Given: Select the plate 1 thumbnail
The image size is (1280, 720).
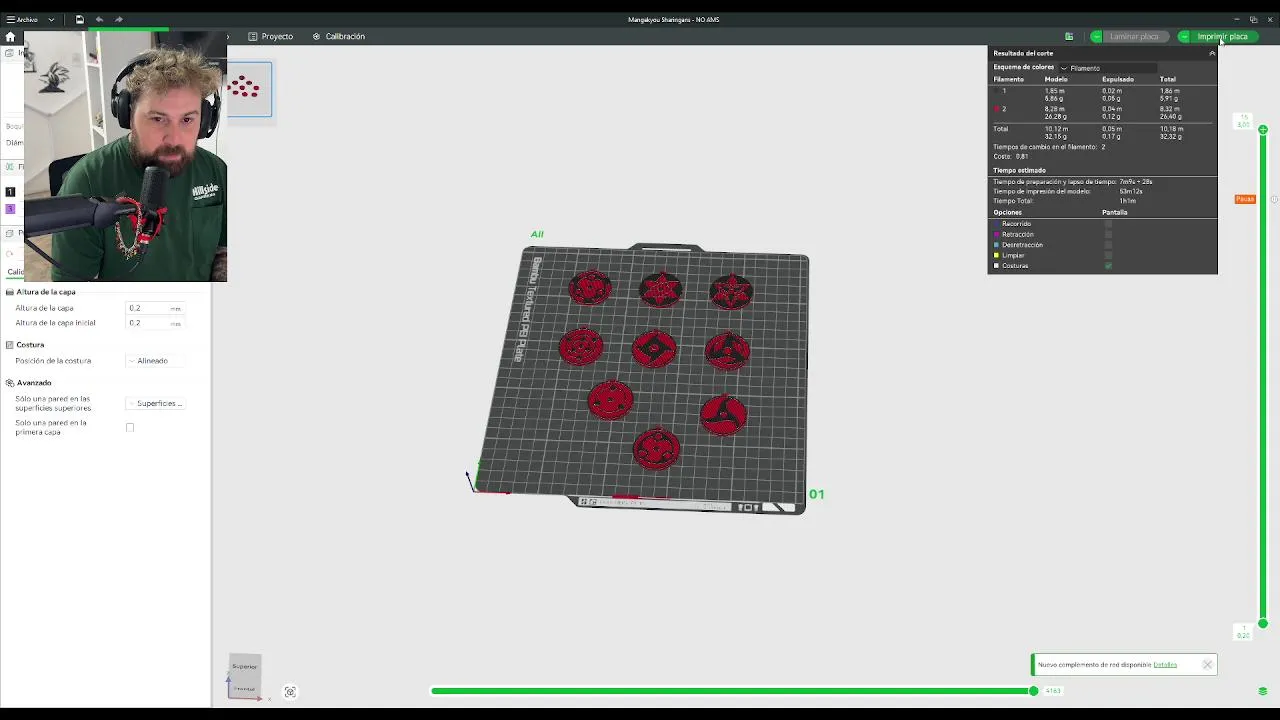Looking at the screenshot, I should (x=249, y=89).
